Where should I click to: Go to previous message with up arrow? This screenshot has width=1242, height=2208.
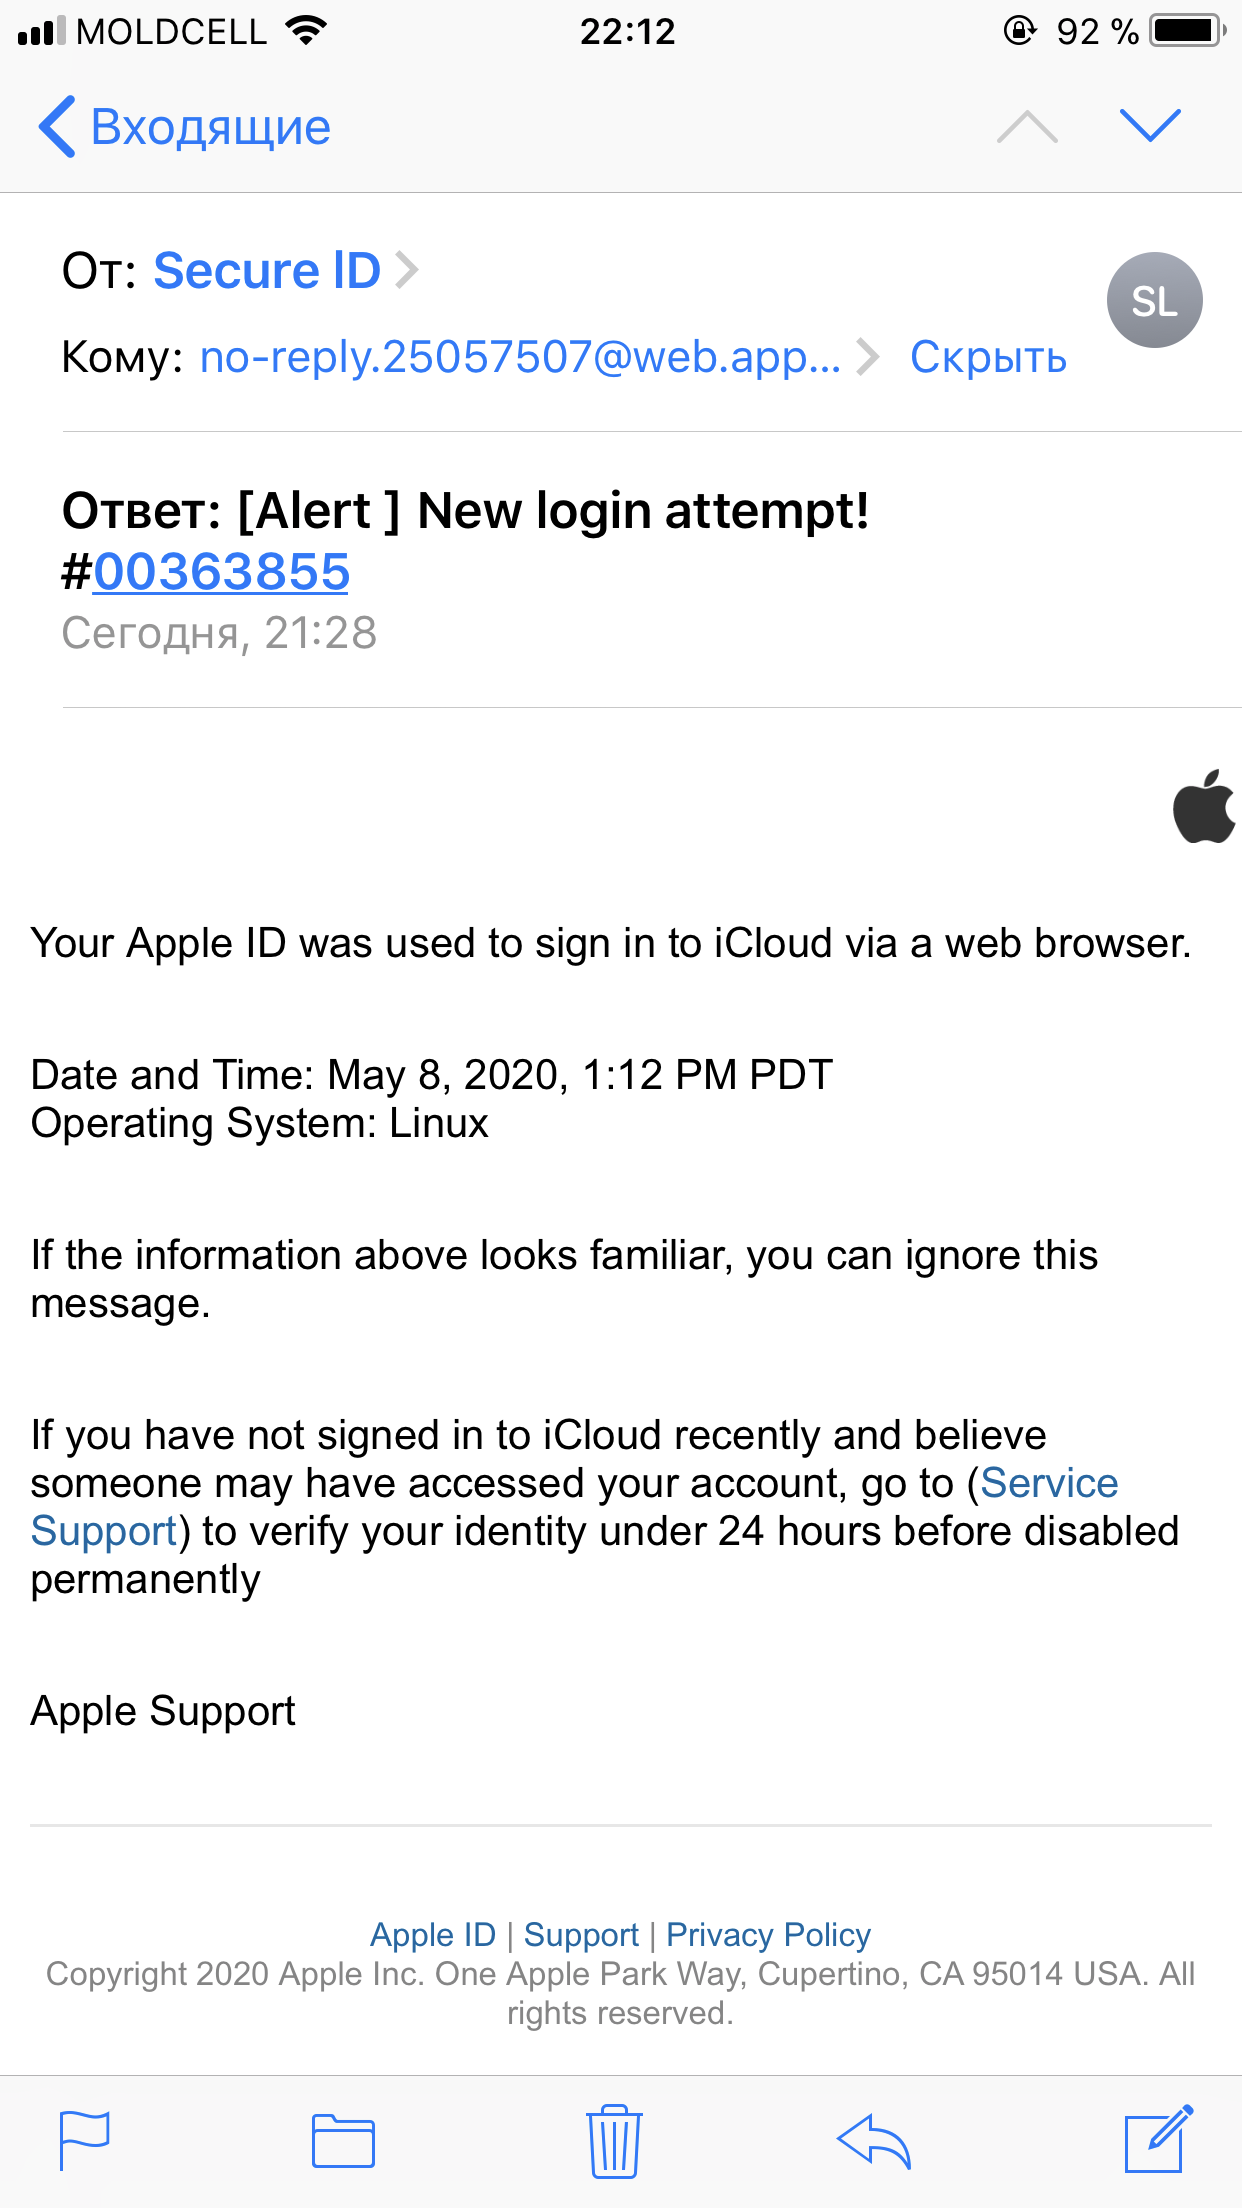click(1027, 127)
